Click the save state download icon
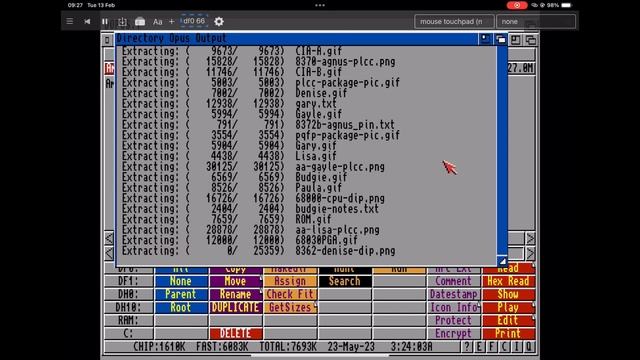Image resolution: width=640 pixels, height=360 pixels. (122, 21)
